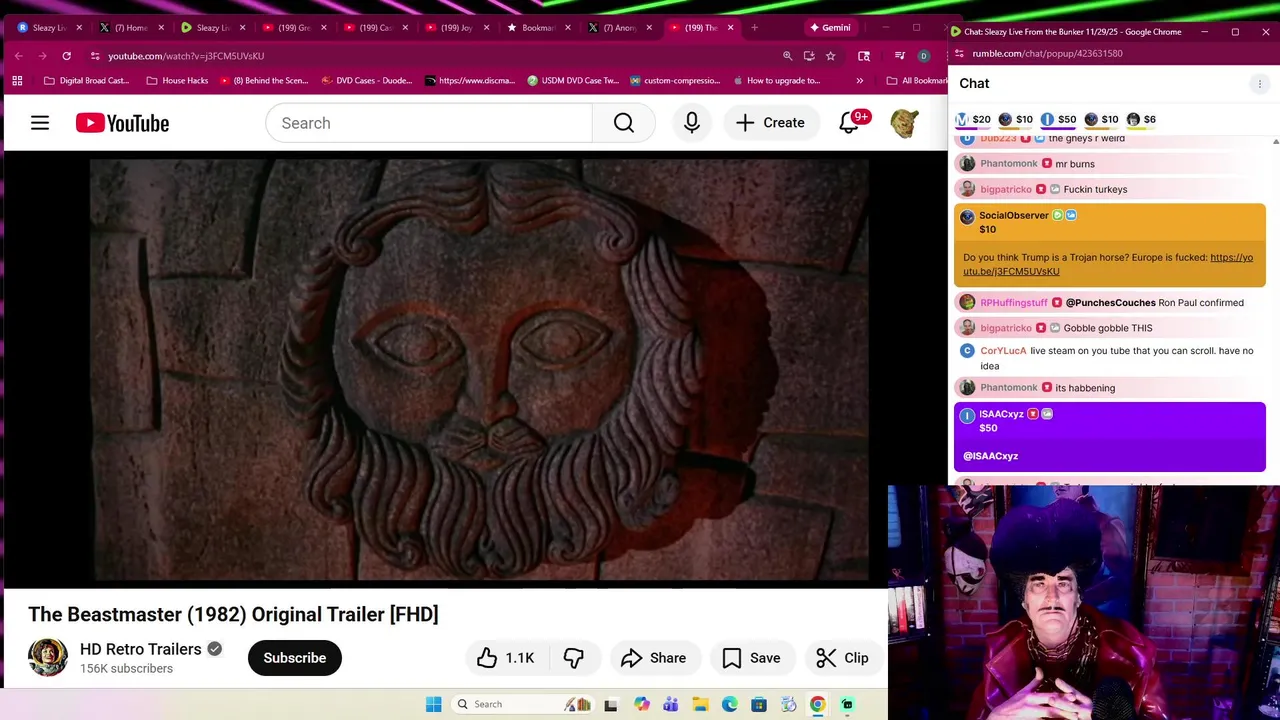Go to the YouTube home logo
1280x720 pixels.
pos(122,123)
